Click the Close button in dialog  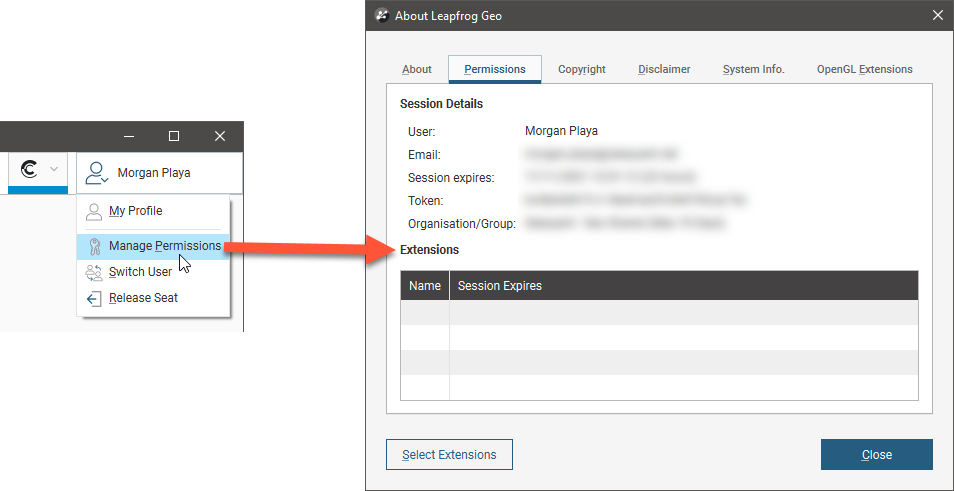pyautogui.click(x=876, y=455)
